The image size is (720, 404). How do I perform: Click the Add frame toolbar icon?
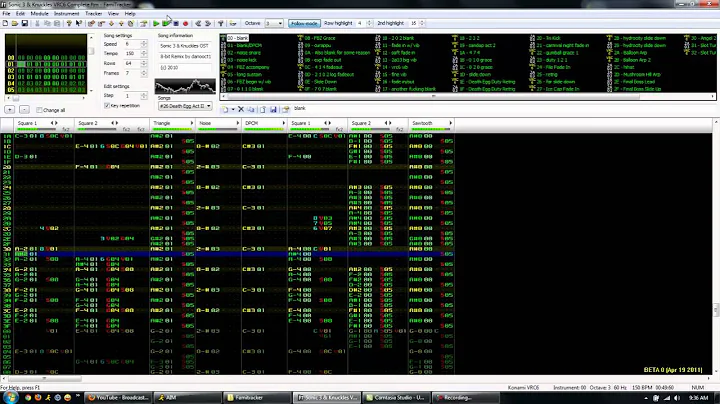[91, 23]
